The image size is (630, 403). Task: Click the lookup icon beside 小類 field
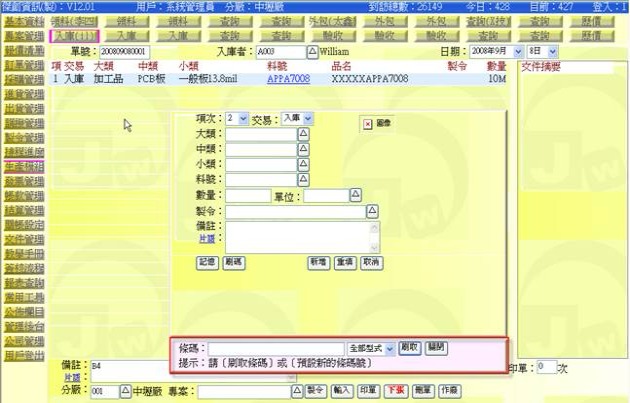304,164
